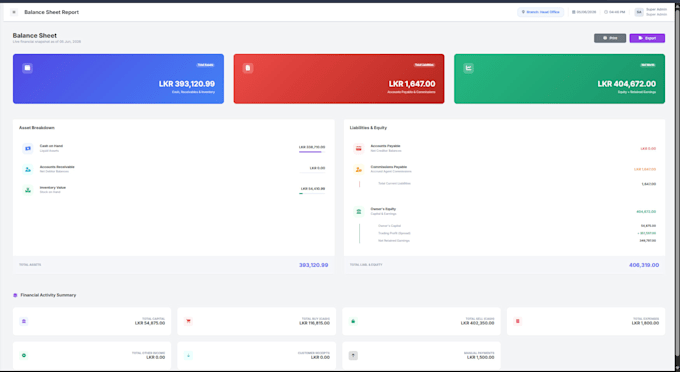Click the Accounts Payable icon
Viewport: 680px width, 372px height.
[x=359, y=148]
